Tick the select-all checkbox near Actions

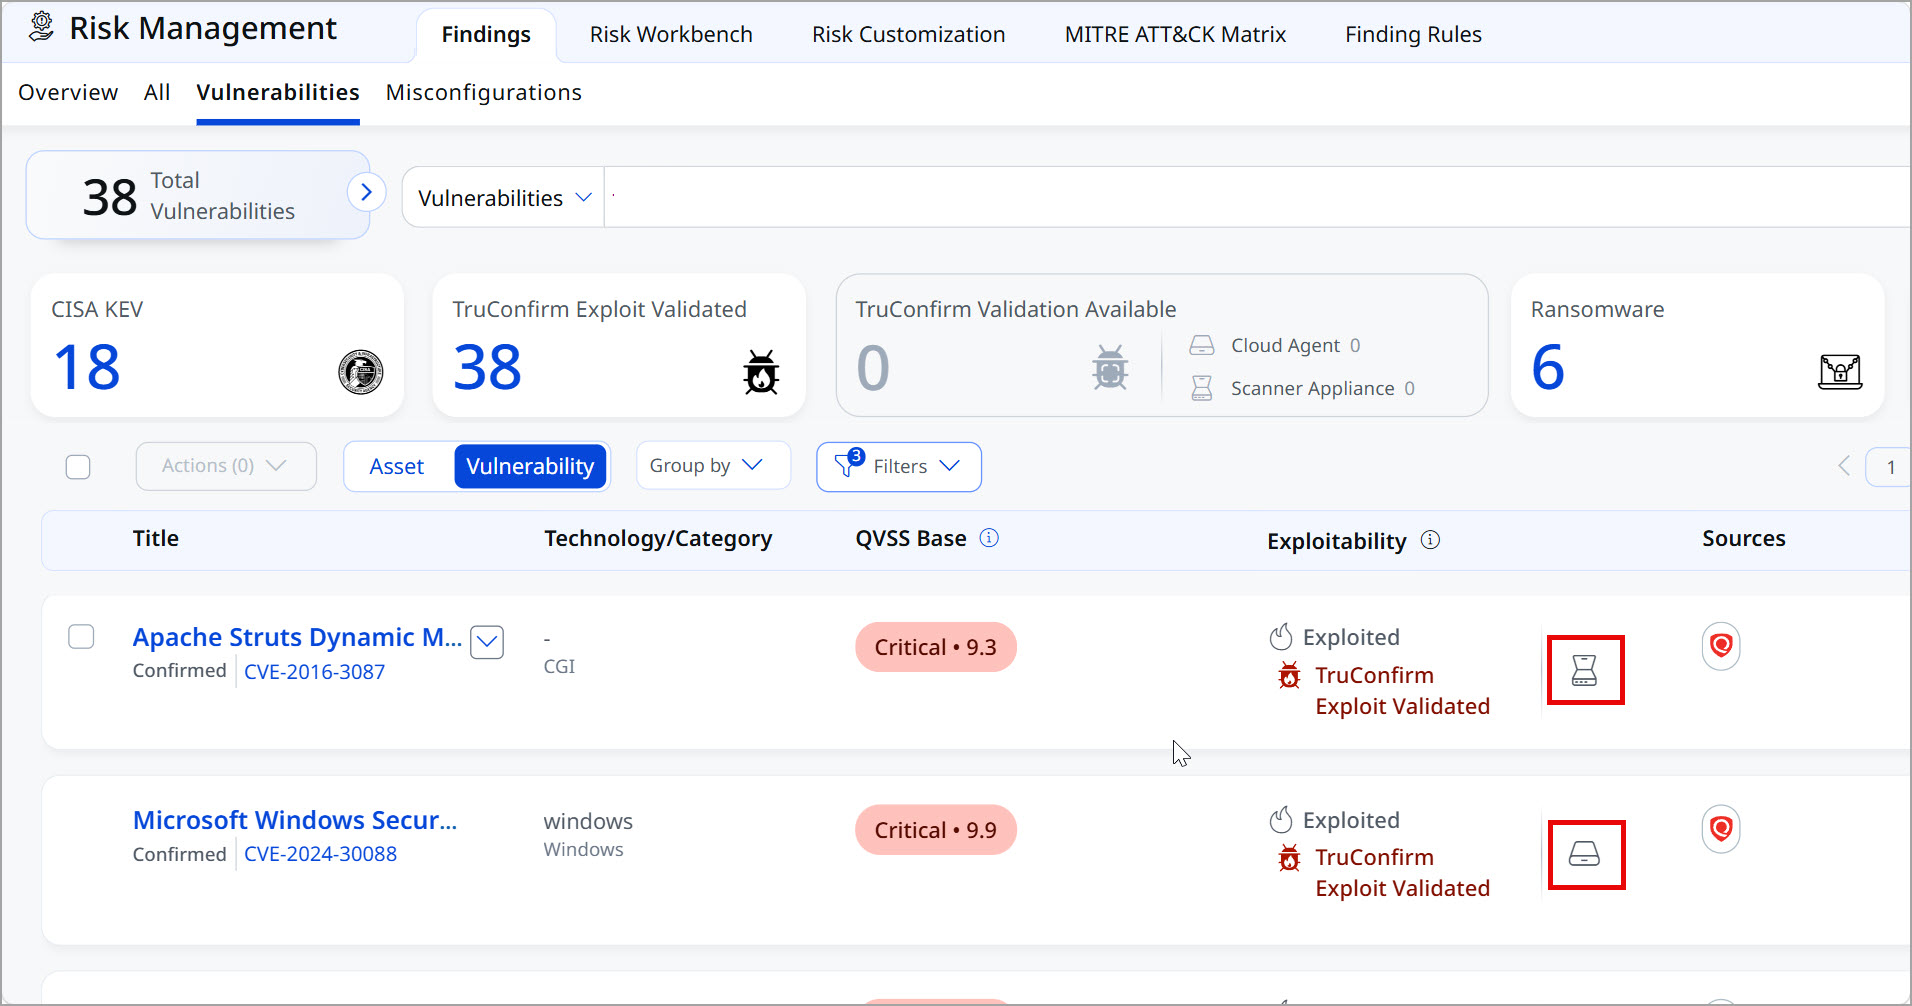tap(78, 467)
